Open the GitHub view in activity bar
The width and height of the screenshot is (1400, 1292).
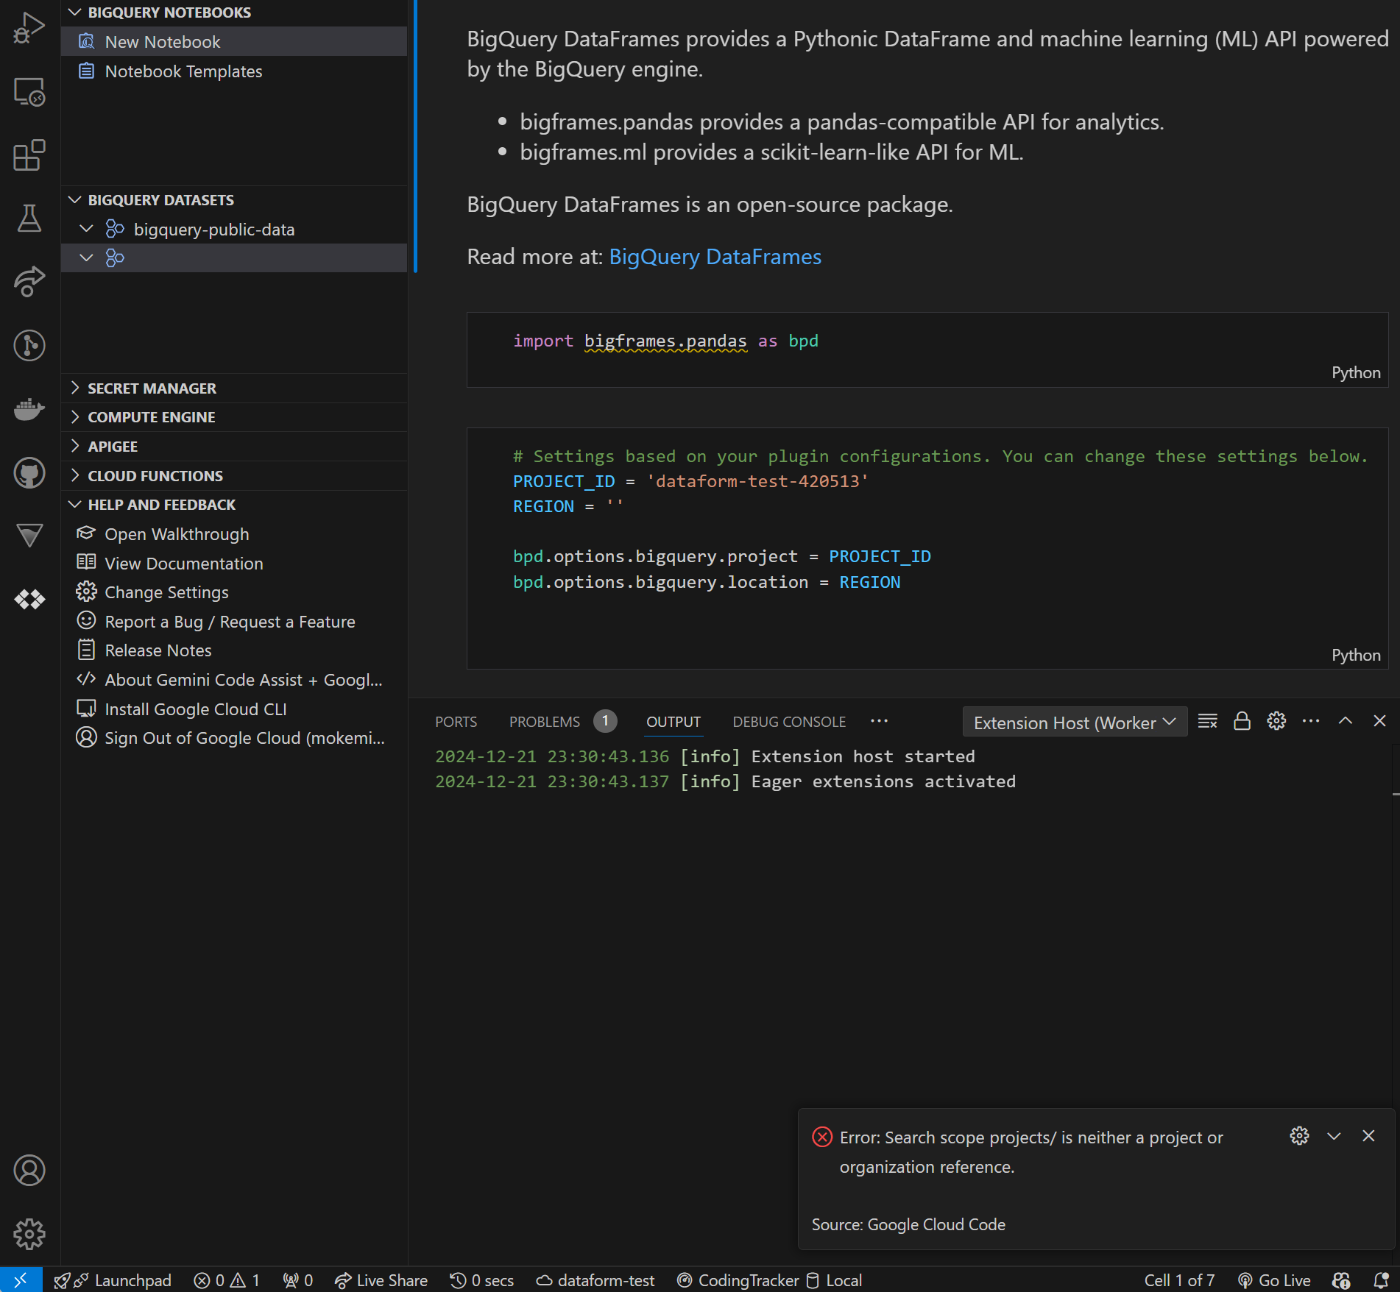29,472
